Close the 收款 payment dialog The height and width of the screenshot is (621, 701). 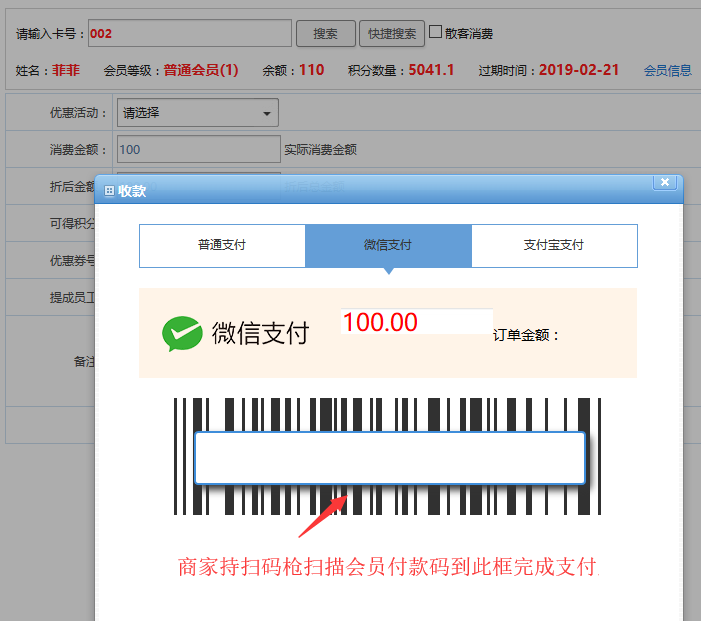click(665, 182)
